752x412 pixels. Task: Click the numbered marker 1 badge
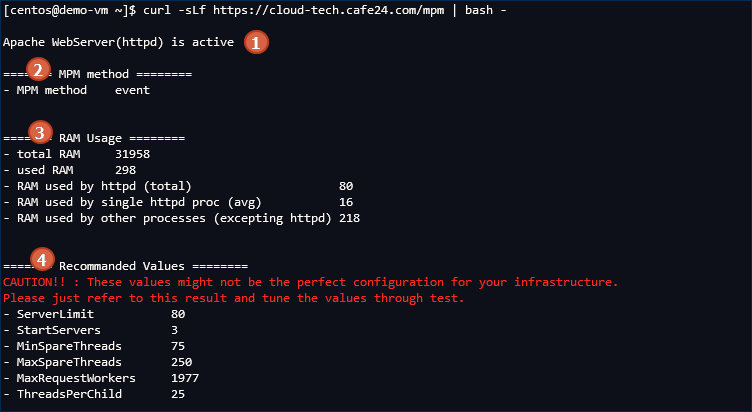257,43
